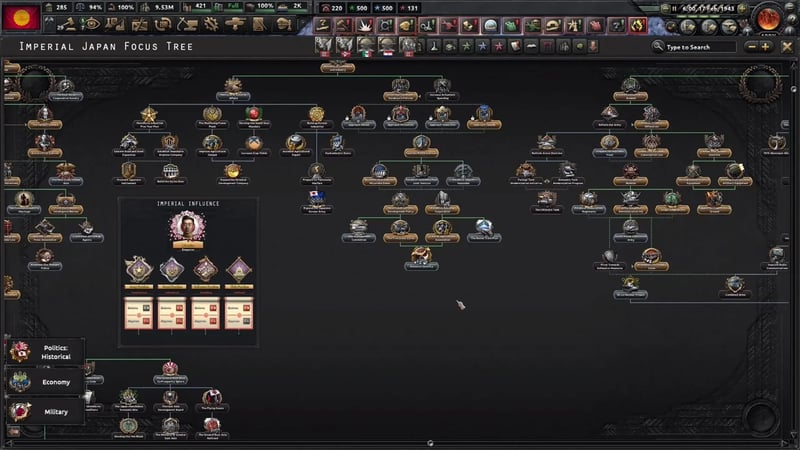Select the fourth faction emblem with building
This screenshot has height=450, width=800.
point(239,270)
